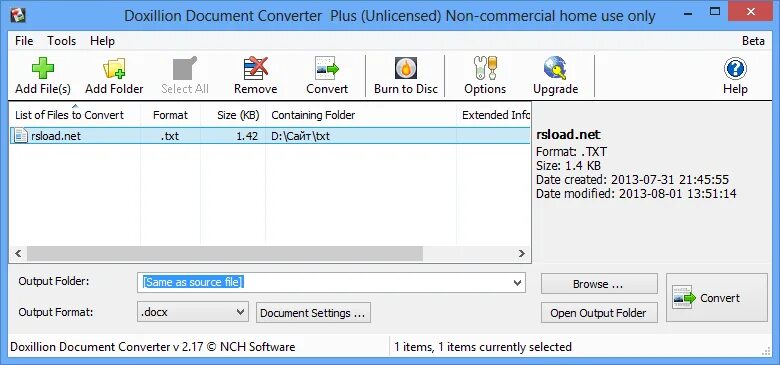Screen dimensions: 780x365
Task: Click the Browse ... button
Action: (599, 284)
